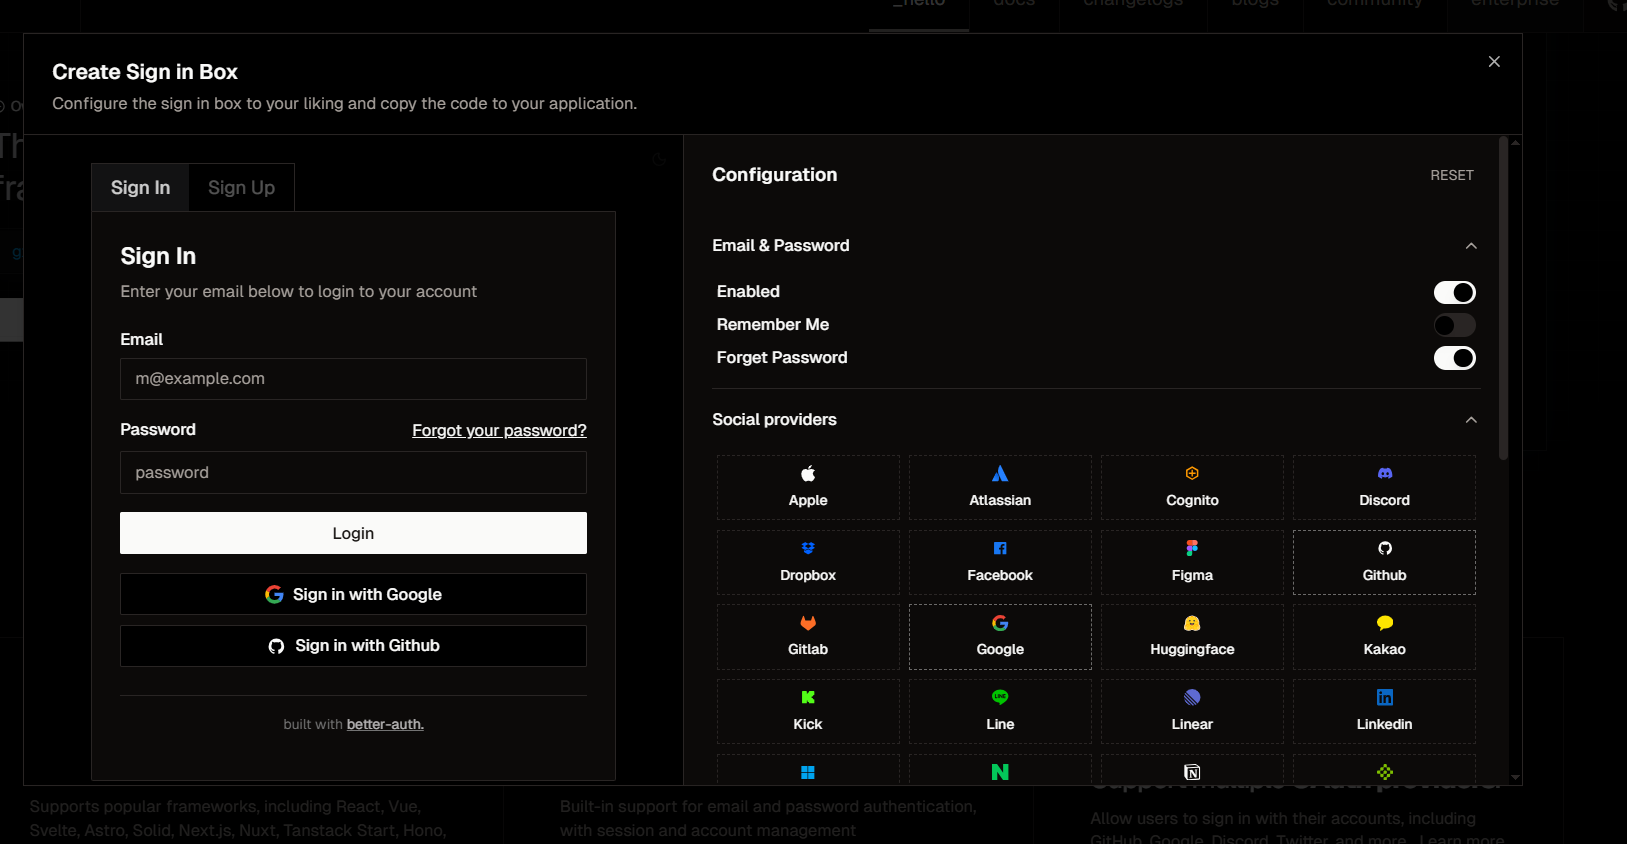Choose the Notion provider icon

point(1192,772)
